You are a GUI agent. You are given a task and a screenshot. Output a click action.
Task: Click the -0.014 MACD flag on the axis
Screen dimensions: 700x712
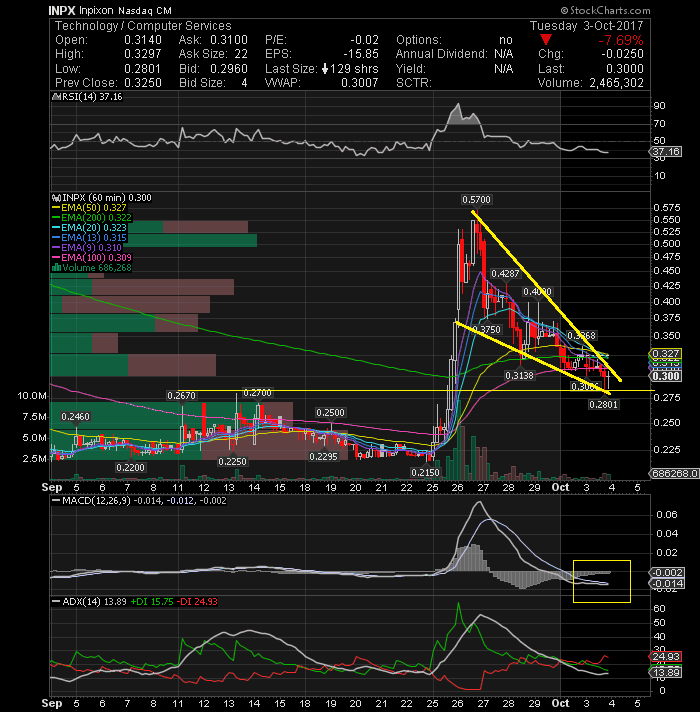coord(667,583)
